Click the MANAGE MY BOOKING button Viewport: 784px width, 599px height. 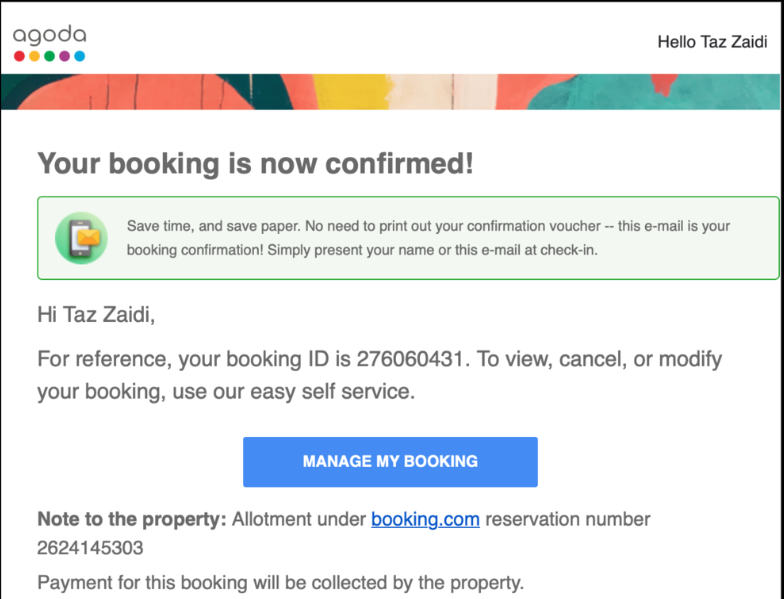pyautogui.click(x=390, y=462)
